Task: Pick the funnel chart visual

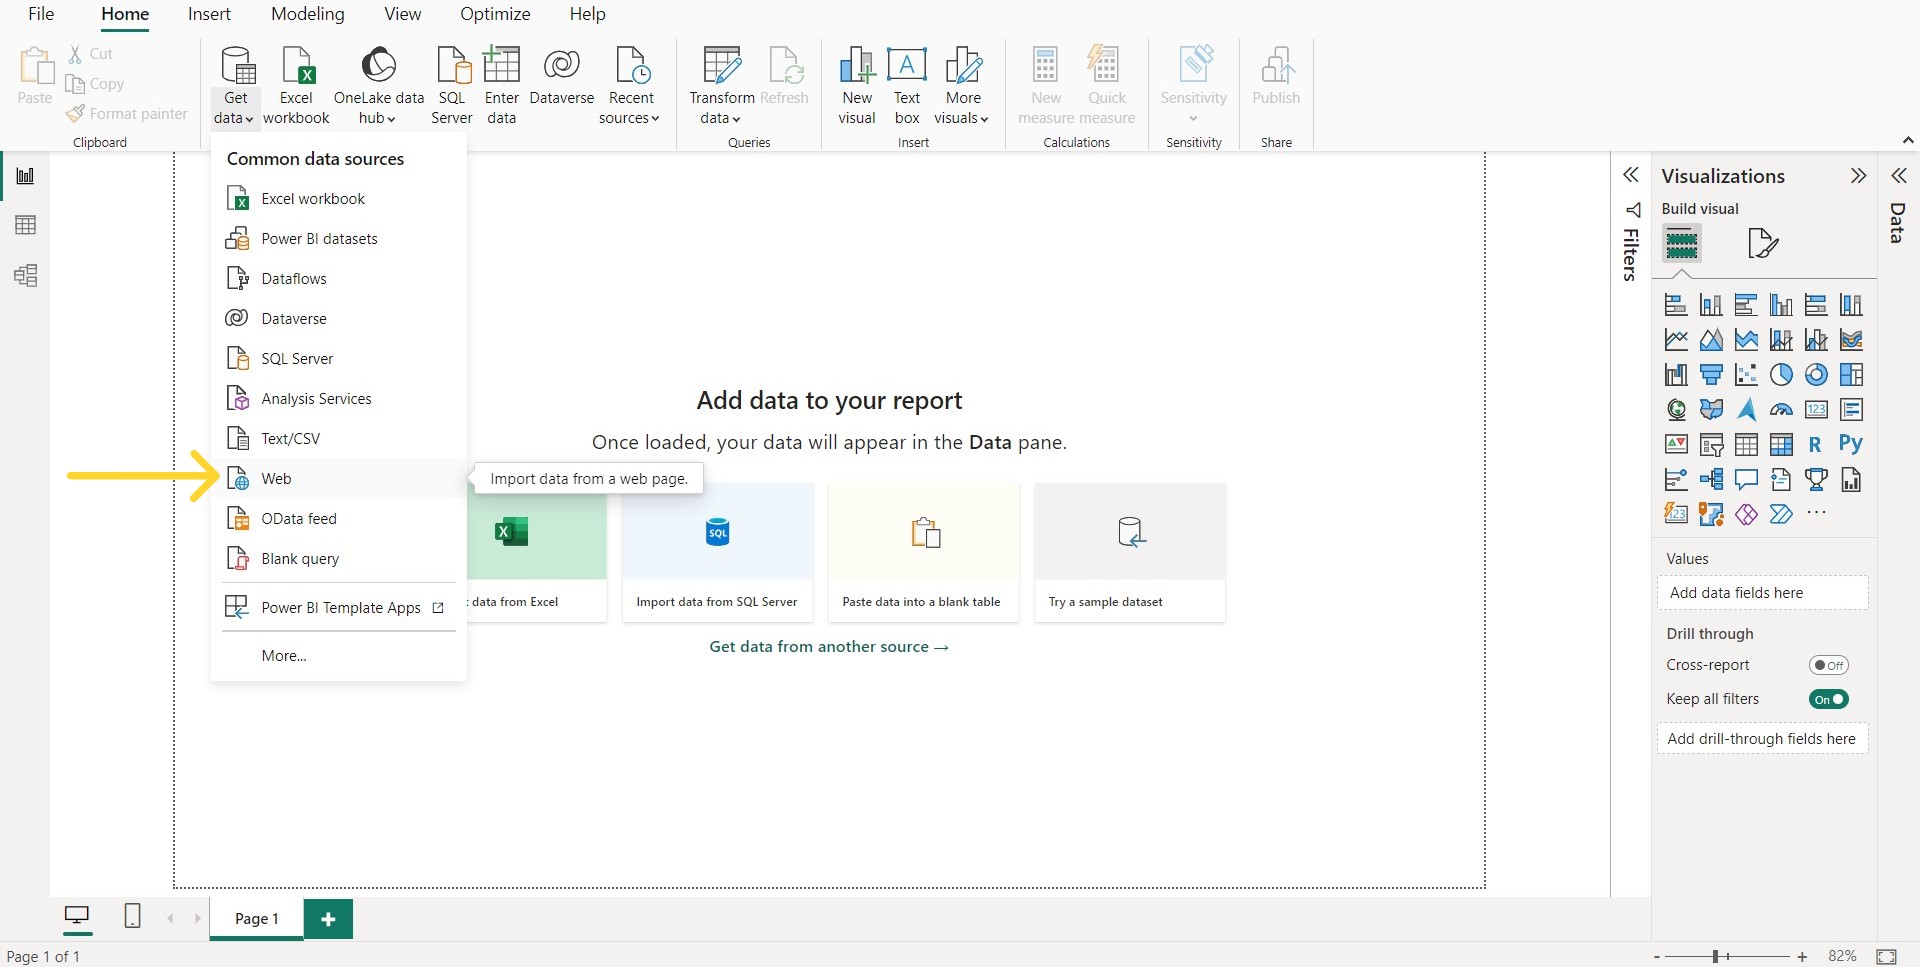Action: point(1711,375)
